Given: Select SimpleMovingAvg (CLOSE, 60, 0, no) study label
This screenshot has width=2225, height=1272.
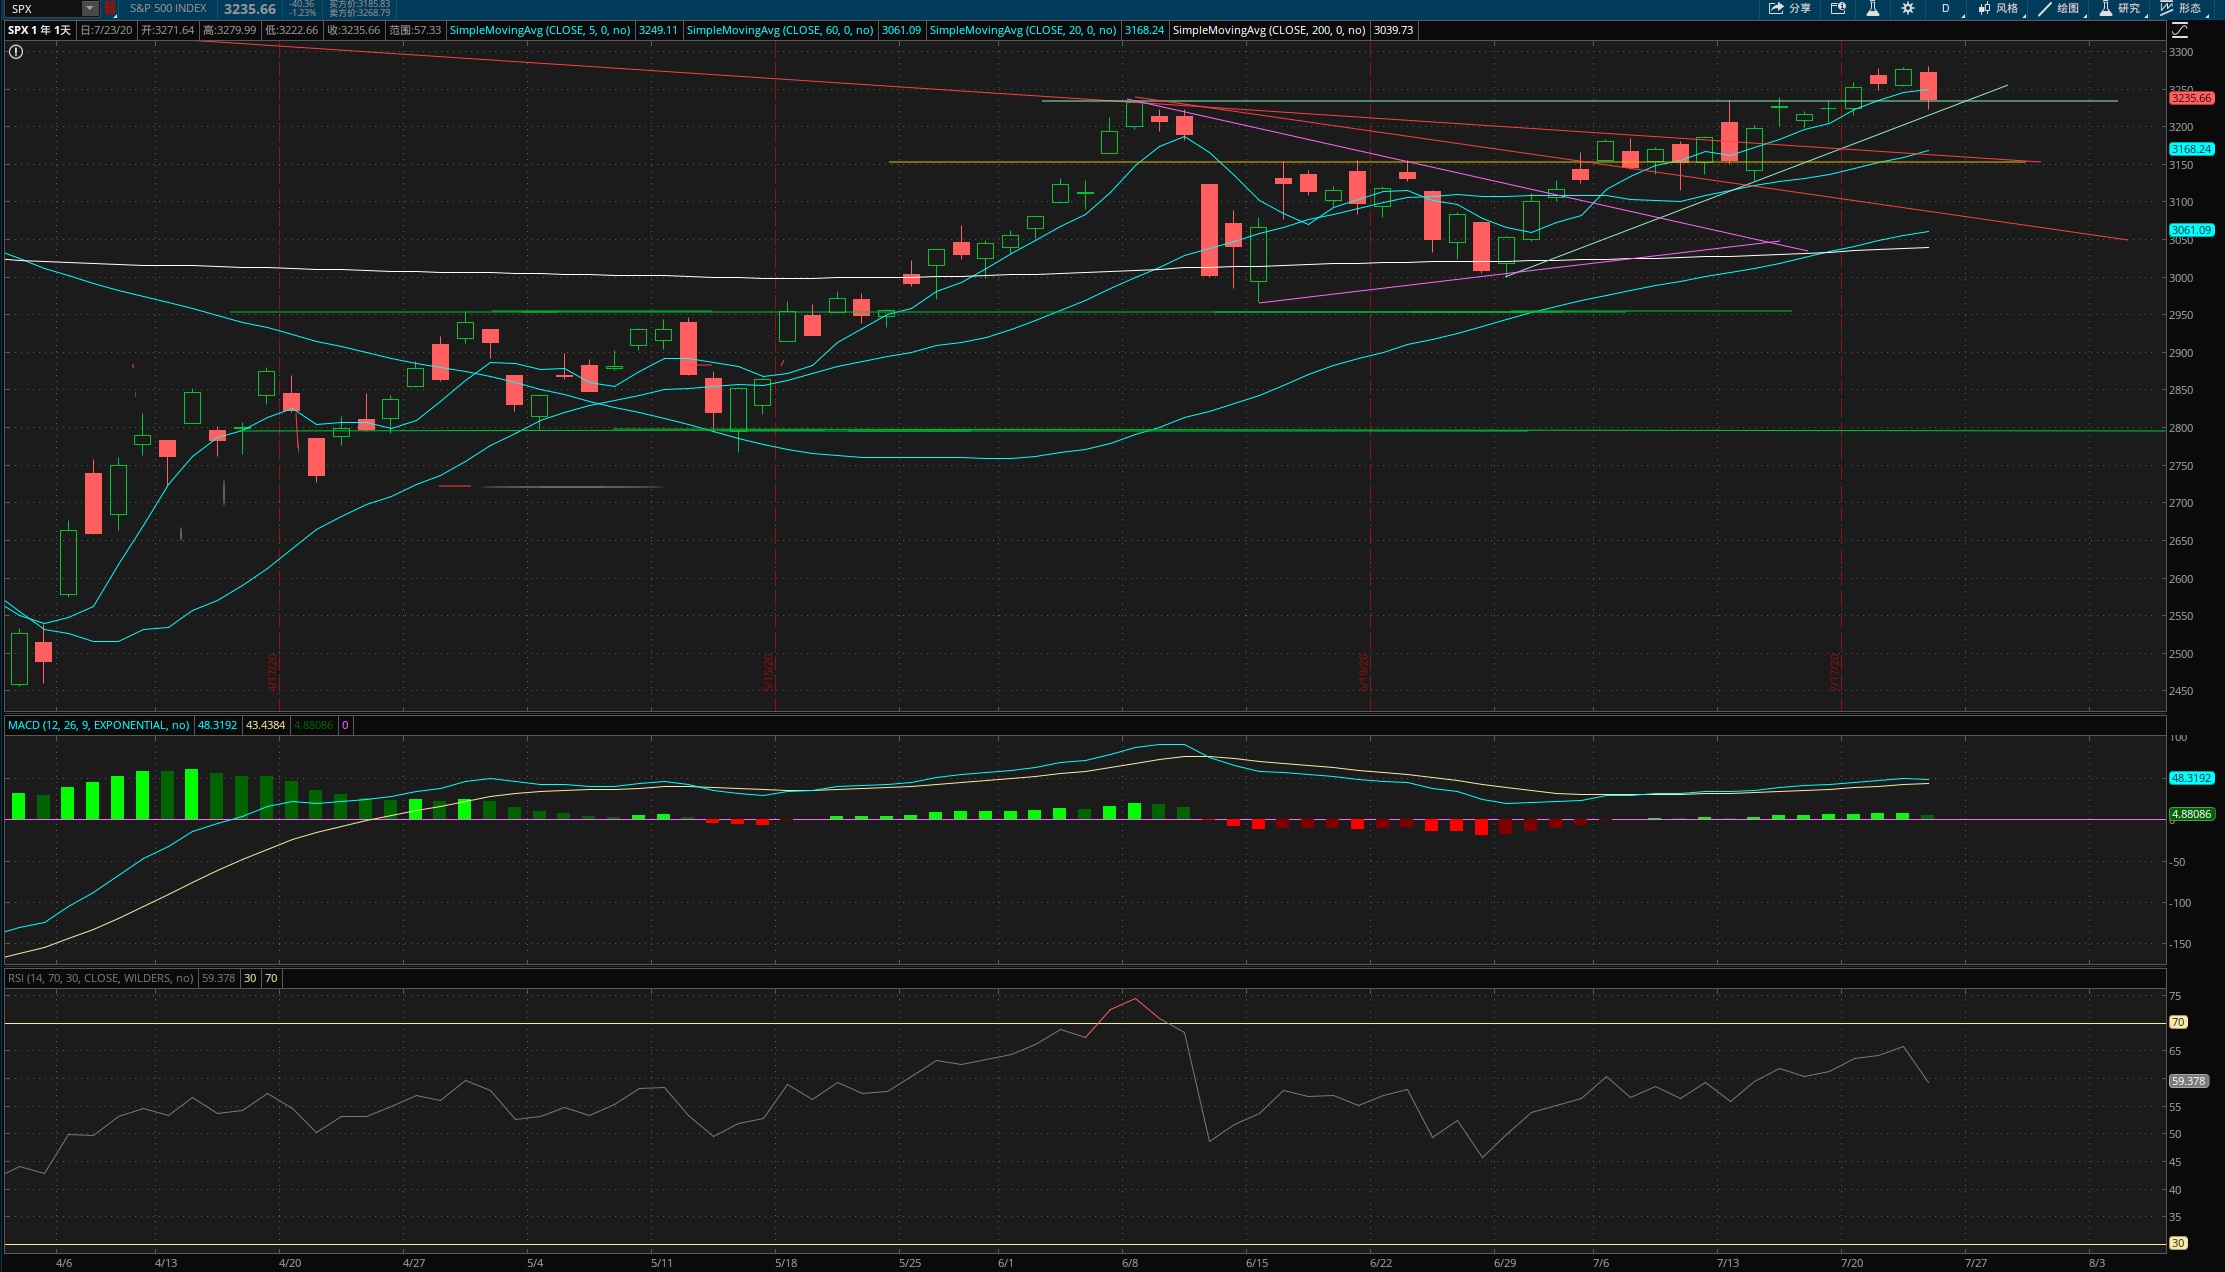Looking at the screenshot, I should [x=780, y=30].
